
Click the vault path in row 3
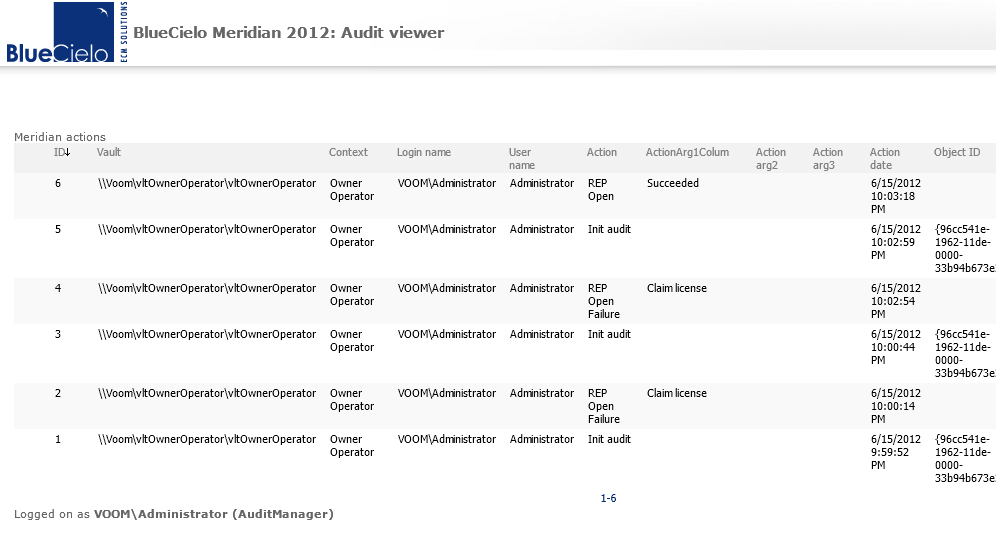pos(207,334)
